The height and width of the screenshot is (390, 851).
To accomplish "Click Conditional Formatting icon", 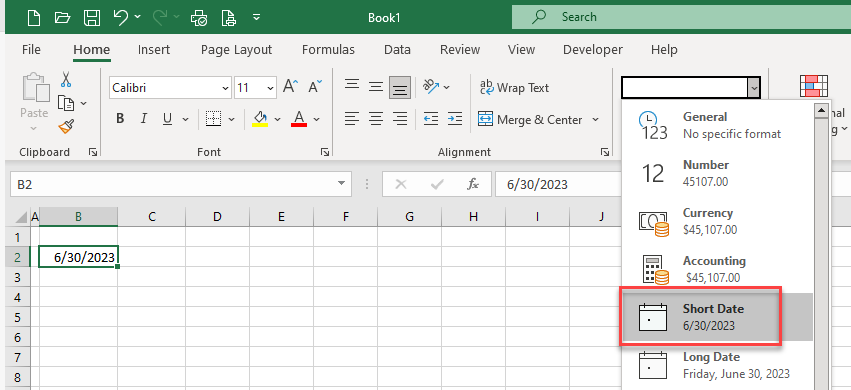I will point(814,86).
